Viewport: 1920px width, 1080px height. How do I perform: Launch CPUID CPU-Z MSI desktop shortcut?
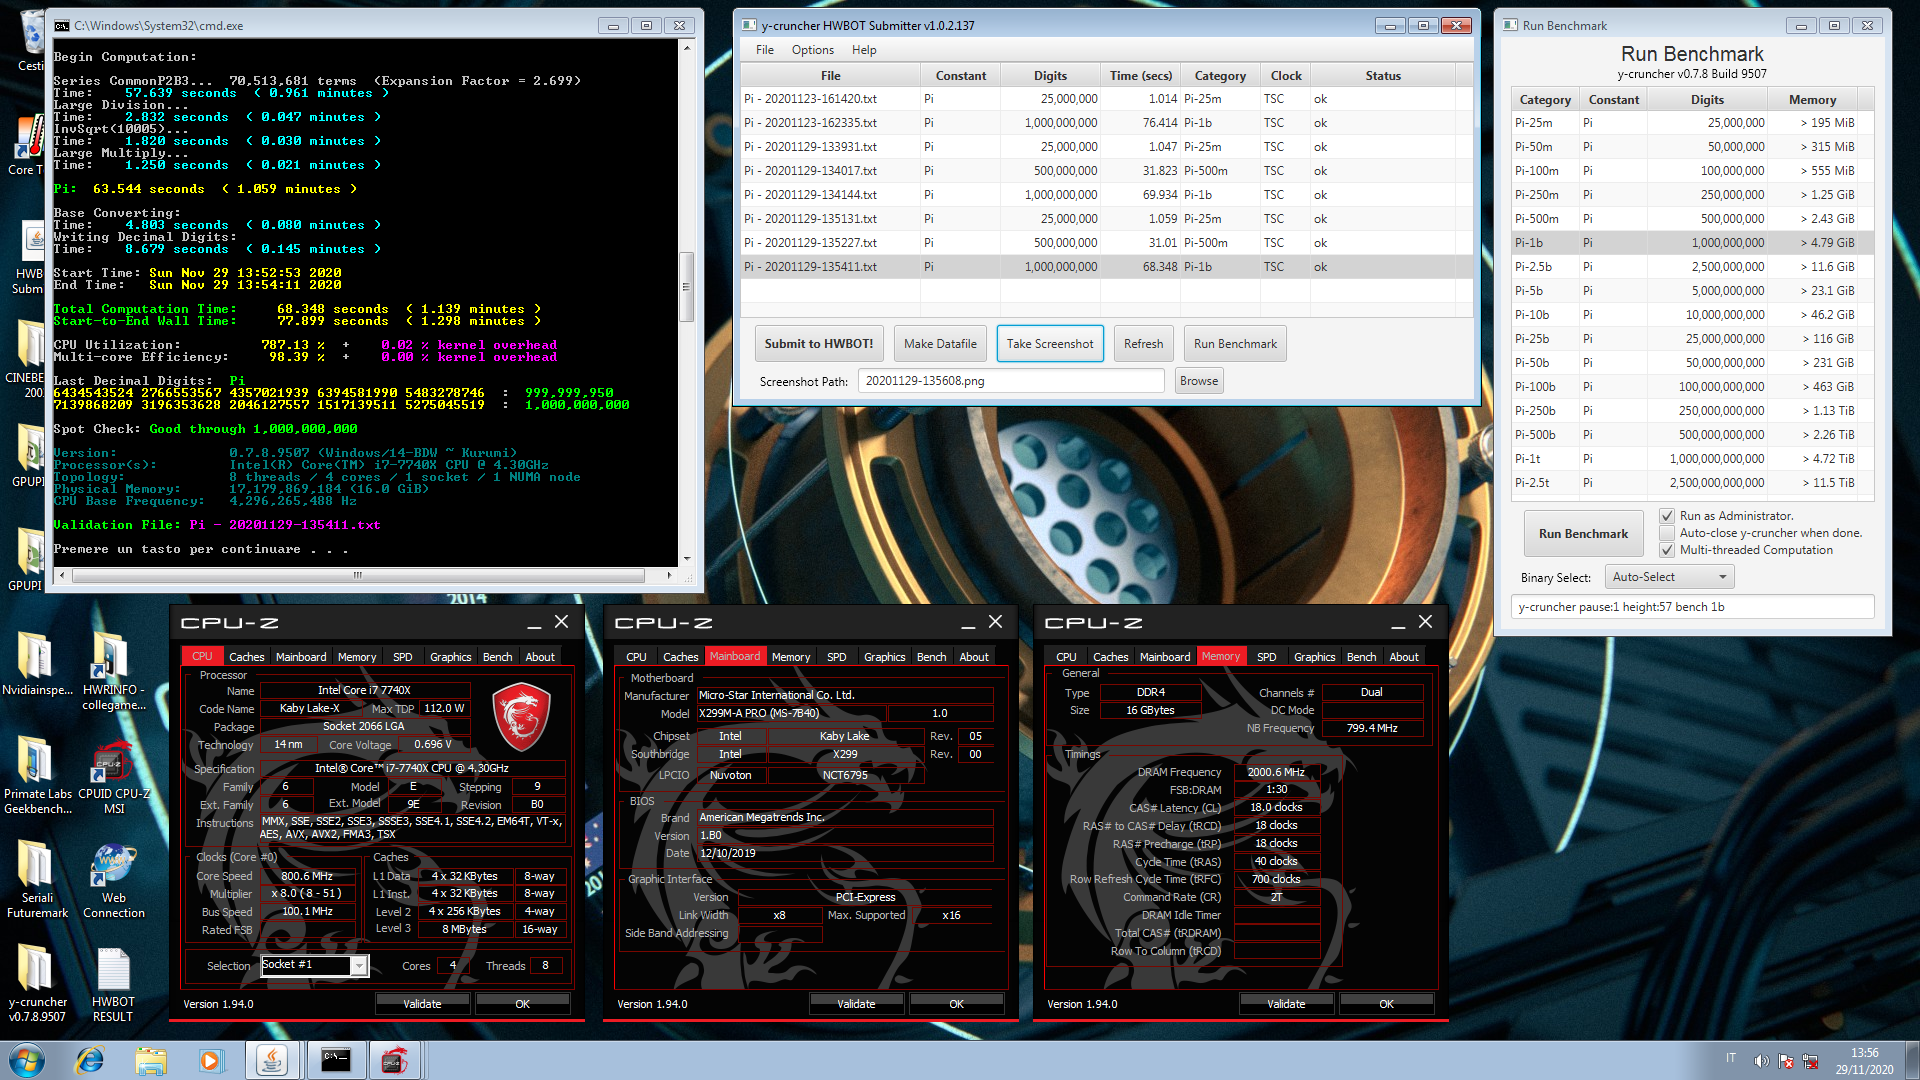113,777
